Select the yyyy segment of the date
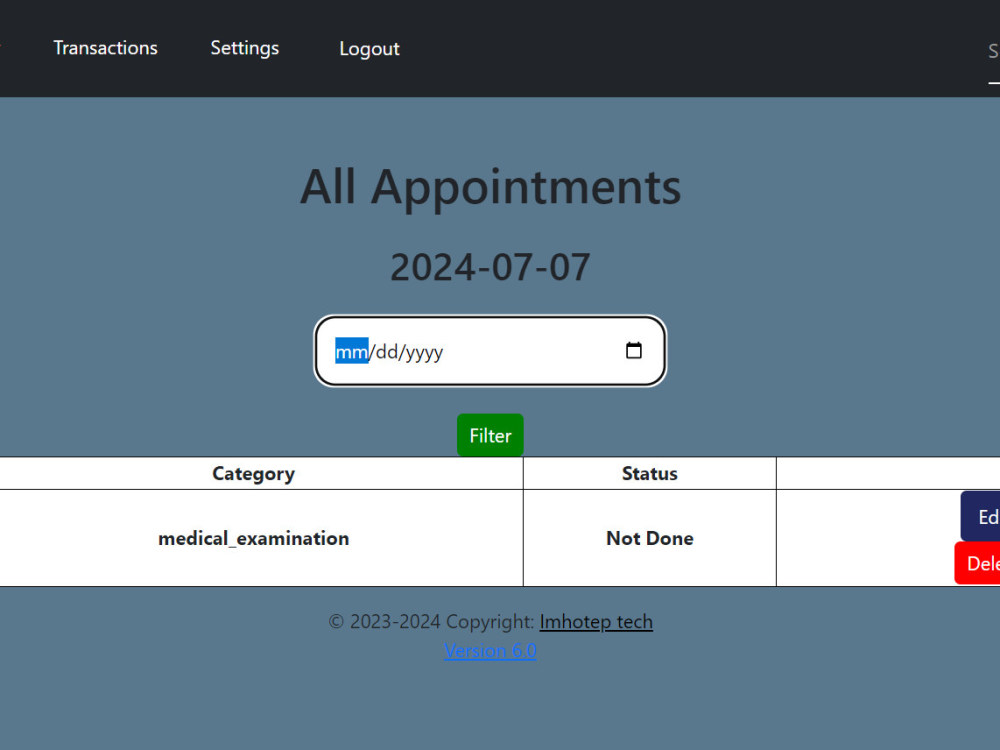The height and width of the screenshot is (750, 1000). (x=424, y=351)
